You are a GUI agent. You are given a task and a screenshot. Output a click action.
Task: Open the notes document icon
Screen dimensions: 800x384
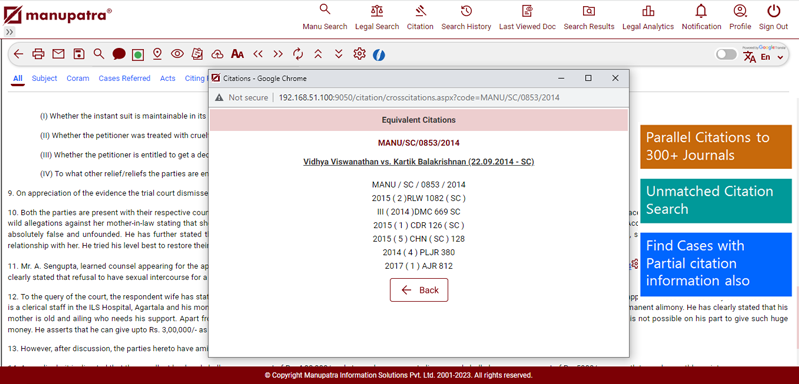[197, 54]
